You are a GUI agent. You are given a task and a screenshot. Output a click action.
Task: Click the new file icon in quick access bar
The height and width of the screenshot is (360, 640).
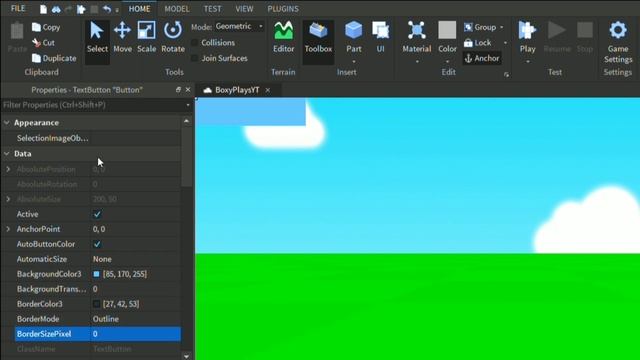43,9
